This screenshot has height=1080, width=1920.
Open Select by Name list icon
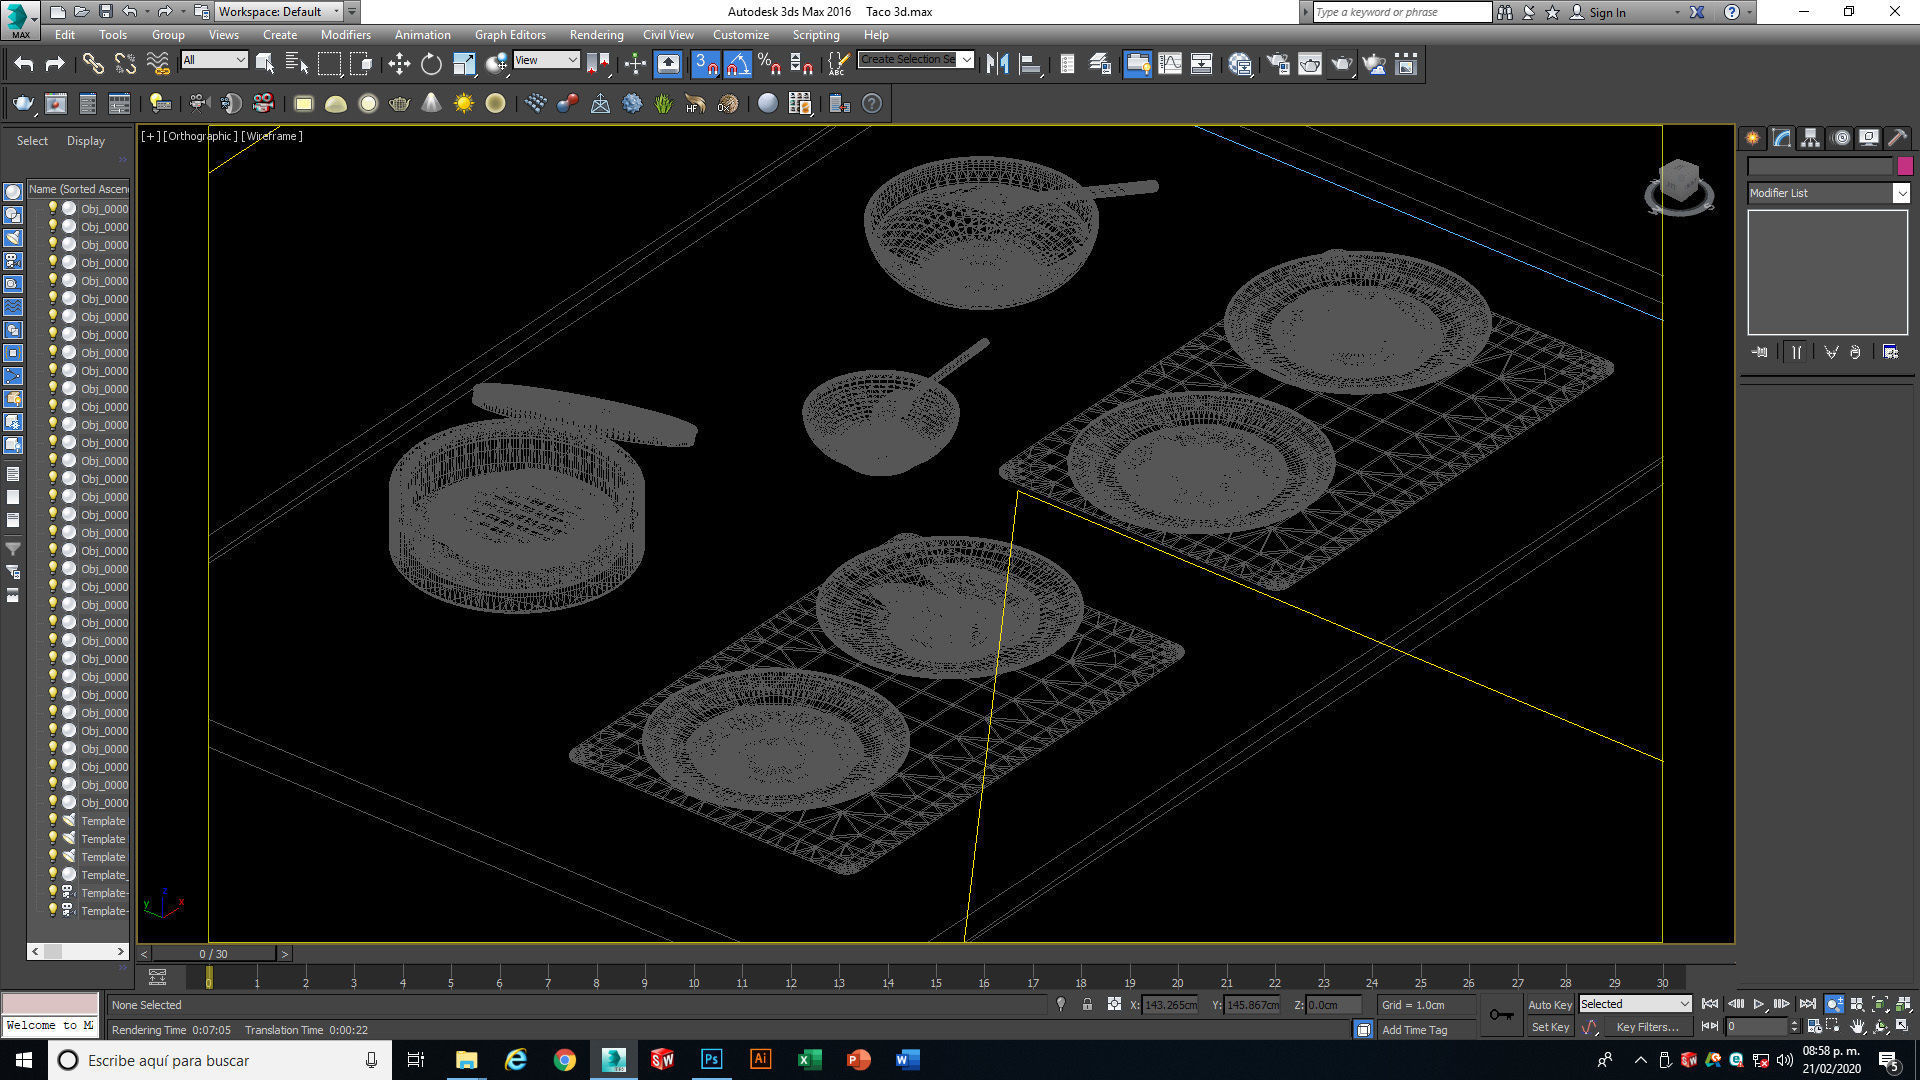[x=297, y=65]
